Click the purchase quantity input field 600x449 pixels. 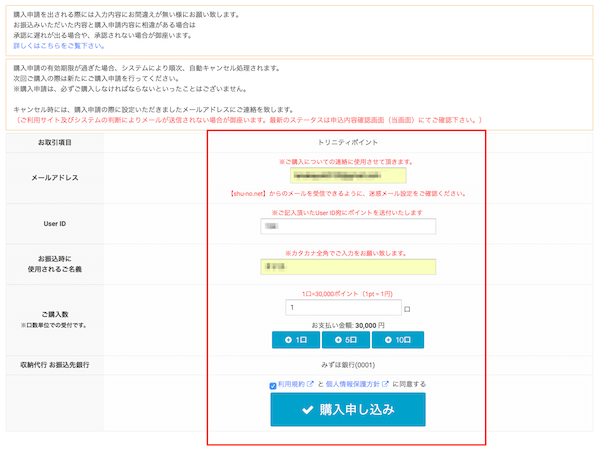click(x=343, y=307)
